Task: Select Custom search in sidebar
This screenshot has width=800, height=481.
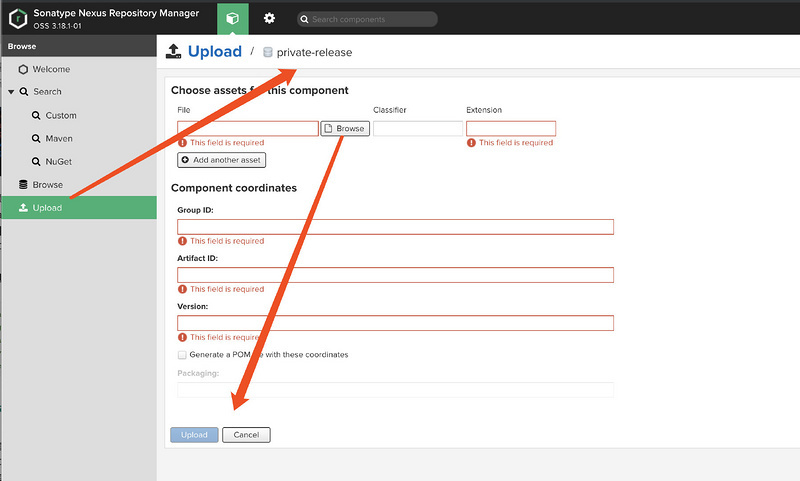Action: pos(61,116)
